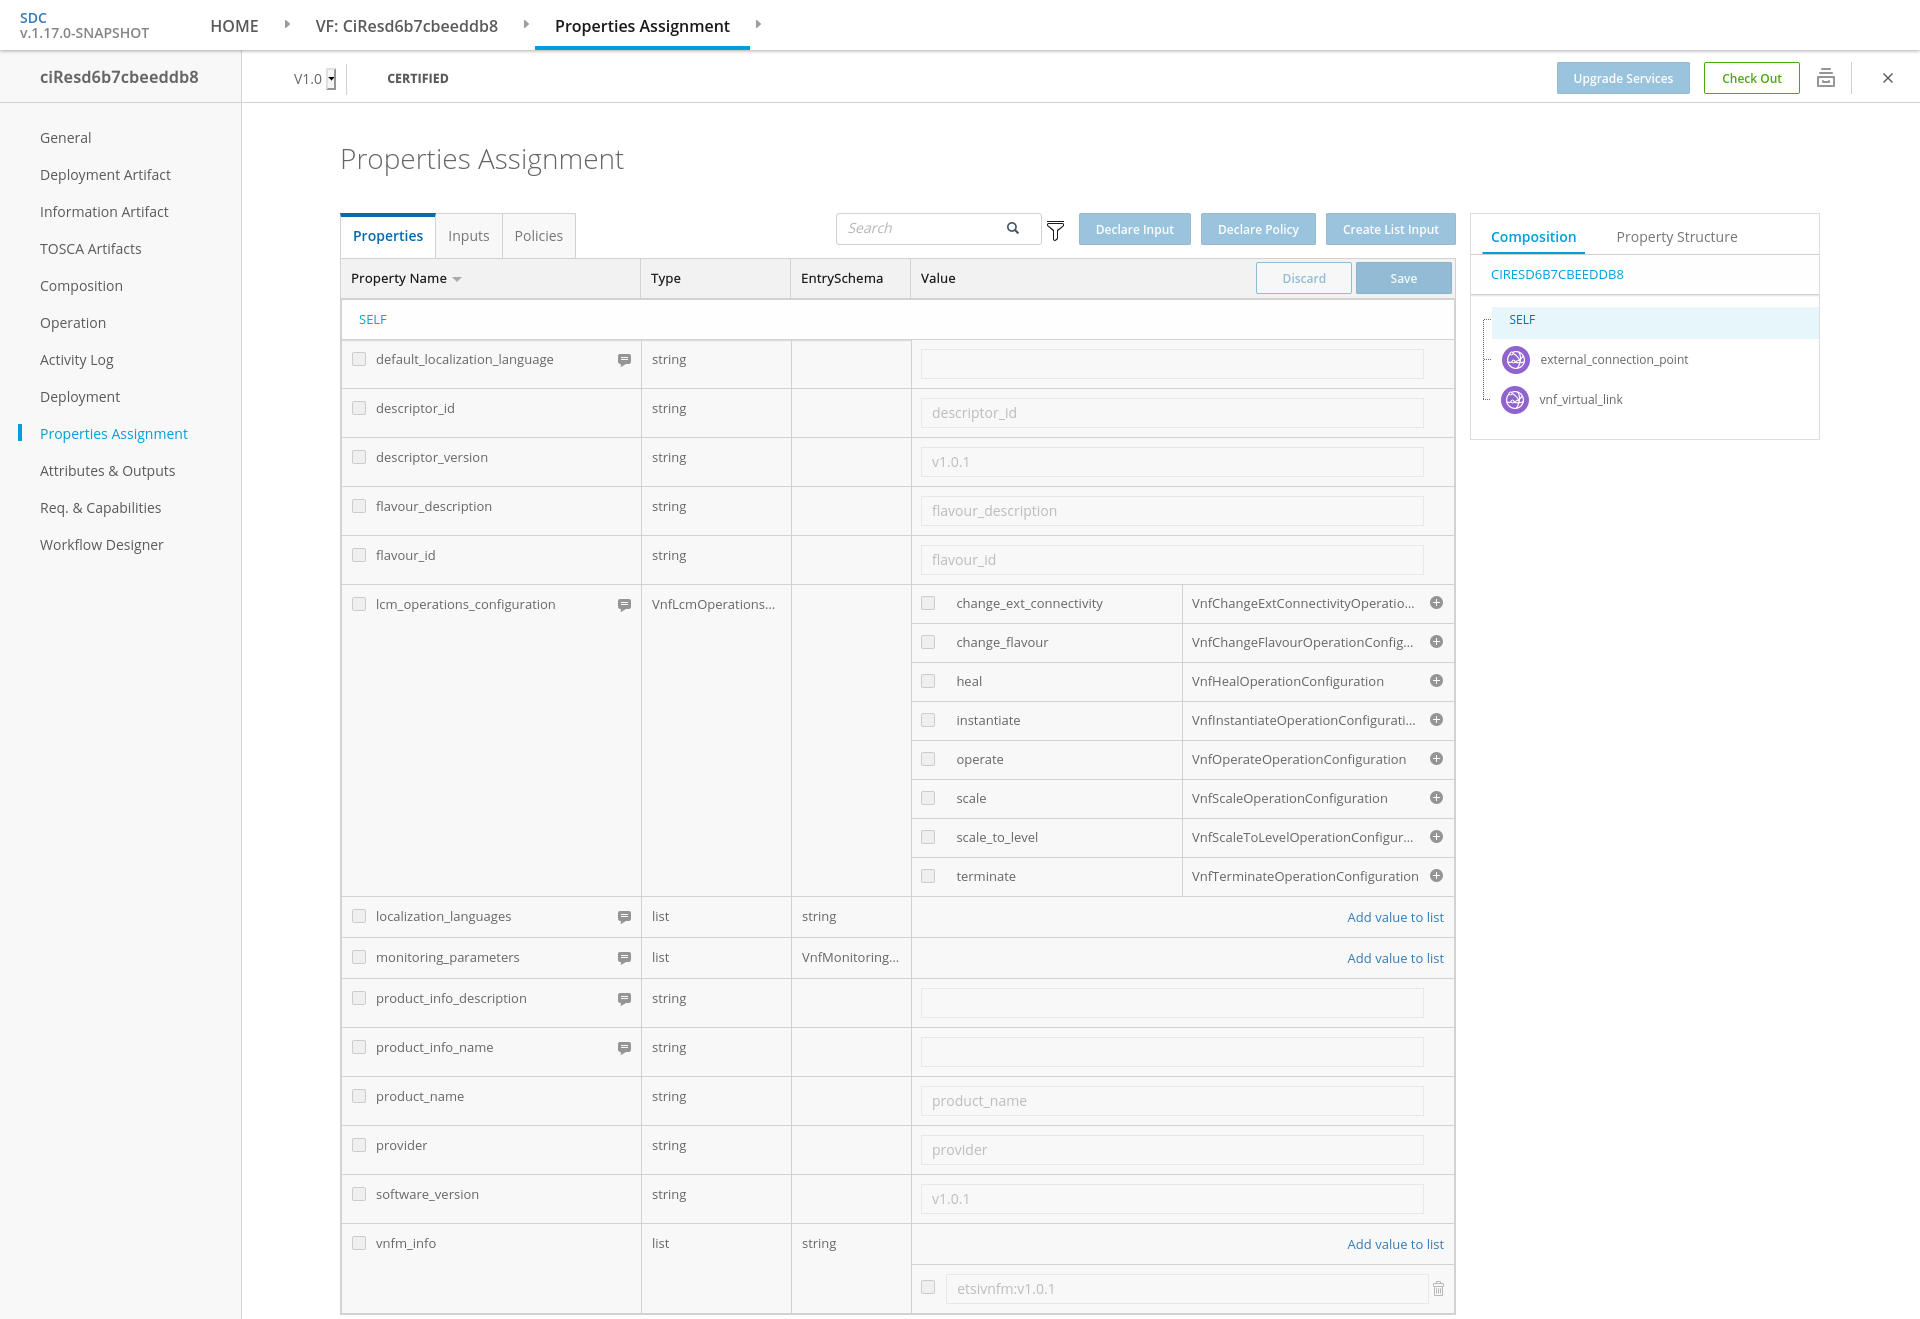The width and height of the screenshot is (1920, 1319).
Task: Tick flavour_id checkbox
Action: pos(359,555)
